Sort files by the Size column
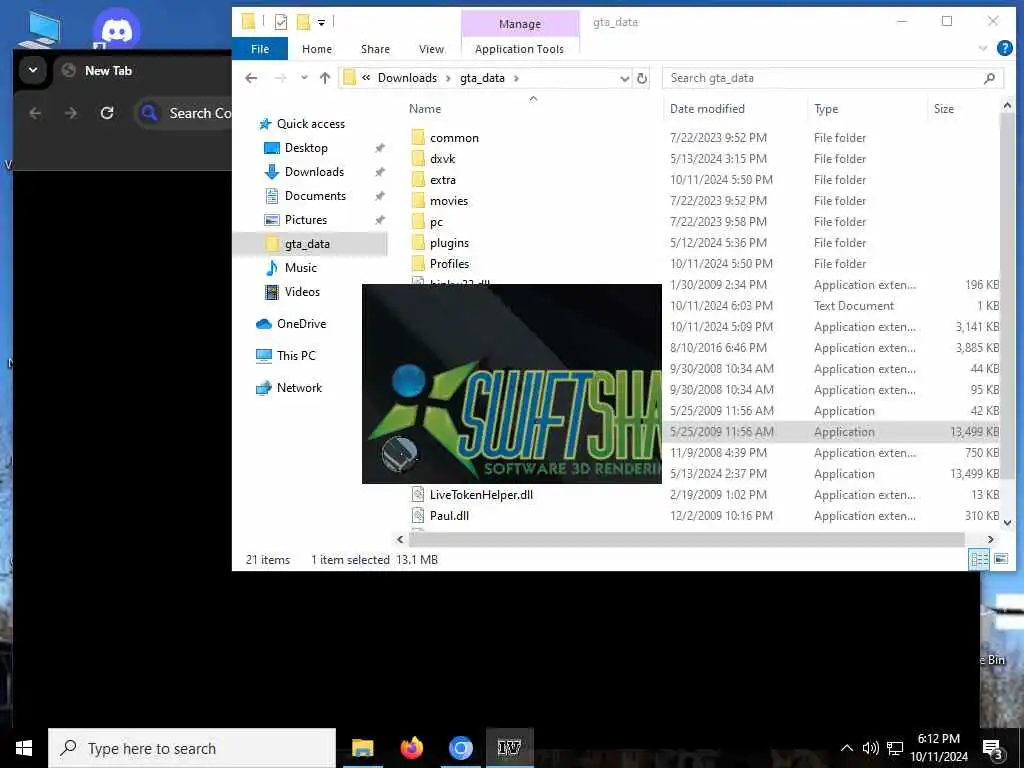The height and width of the screenshot is (768, 1024). 944,109
